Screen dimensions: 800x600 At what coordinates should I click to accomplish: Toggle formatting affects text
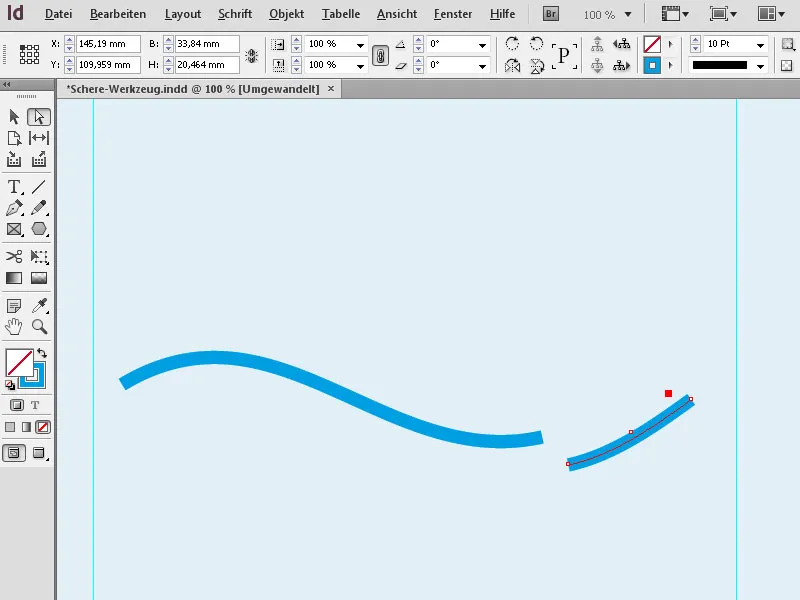(35, 405)
